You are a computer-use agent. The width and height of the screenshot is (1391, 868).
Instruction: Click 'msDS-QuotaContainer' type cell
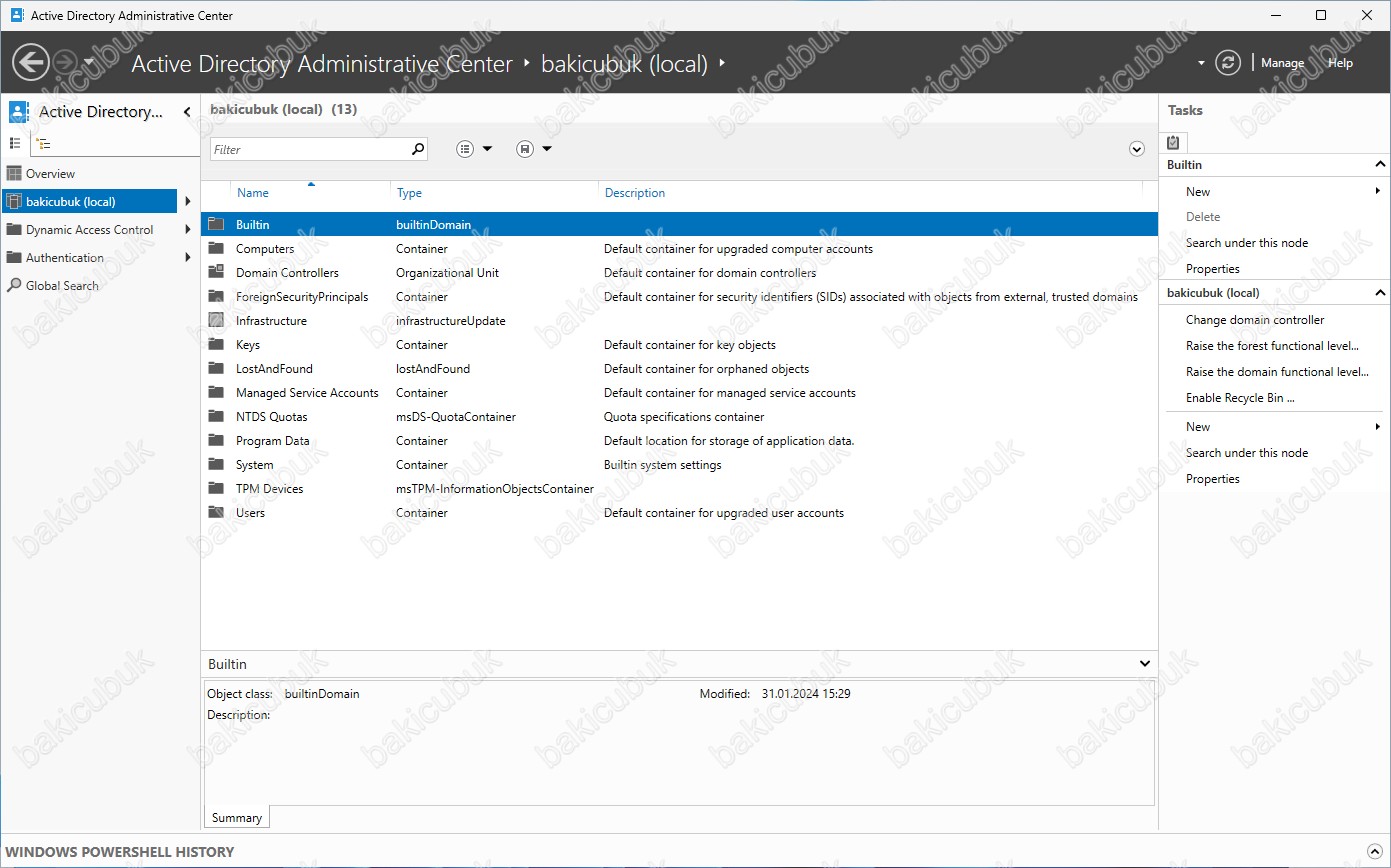point(456,417)
